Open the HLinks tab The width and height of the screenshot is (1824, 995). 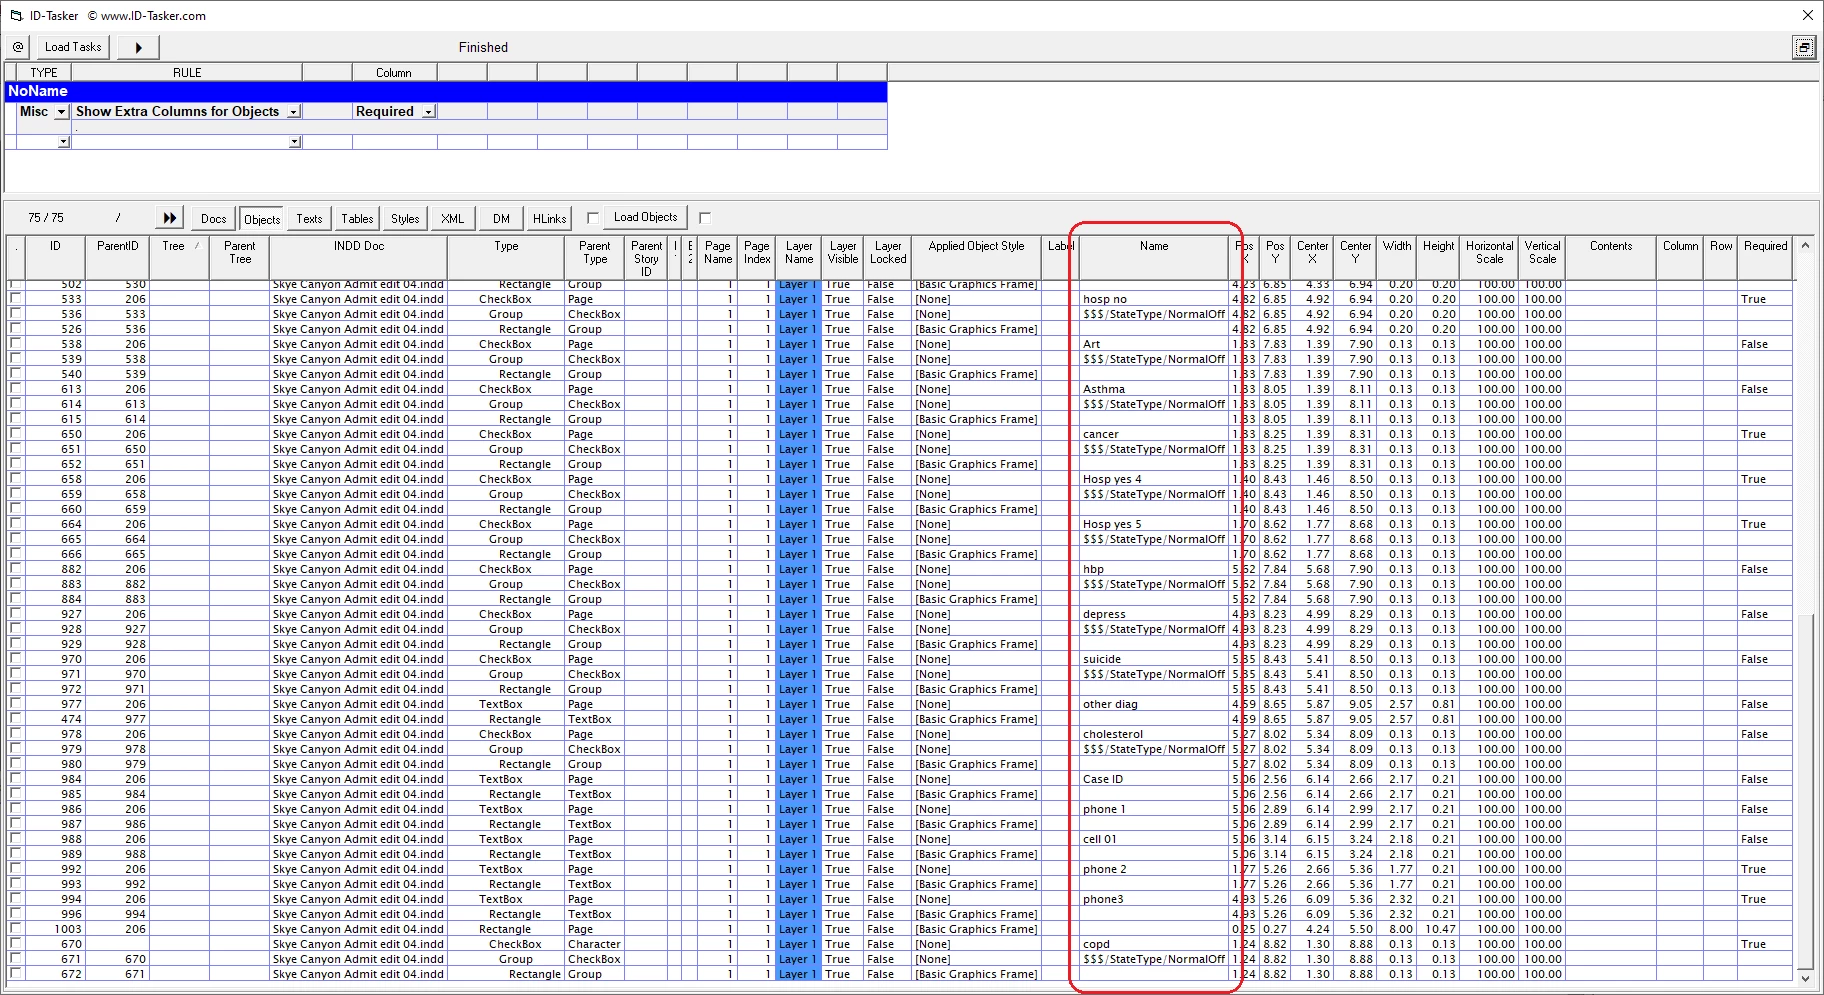coord(549,218)
